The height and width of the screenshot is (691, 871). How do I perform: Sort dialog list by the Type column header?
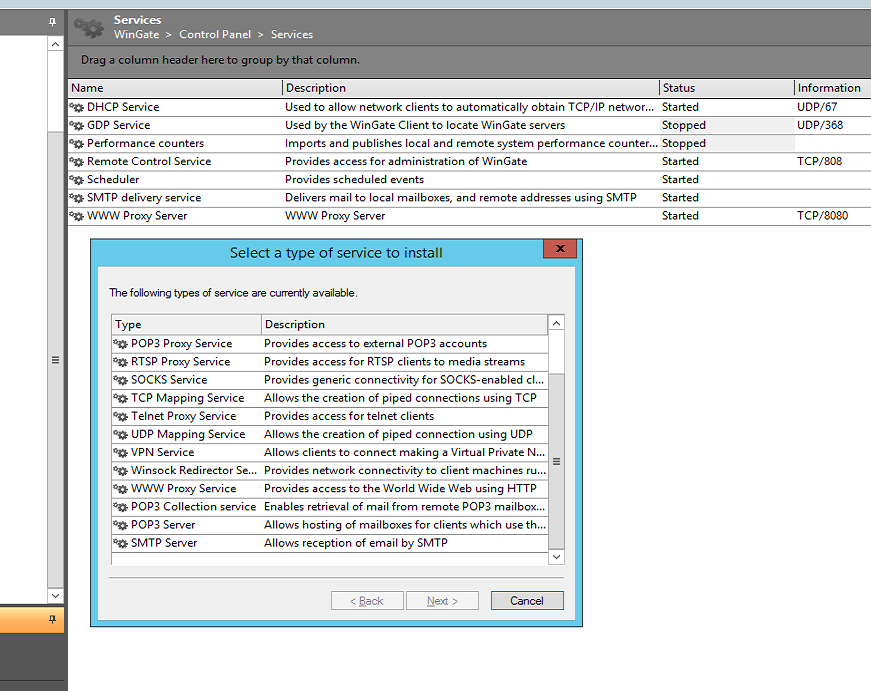pyautogui.click(x=186, y=324)
